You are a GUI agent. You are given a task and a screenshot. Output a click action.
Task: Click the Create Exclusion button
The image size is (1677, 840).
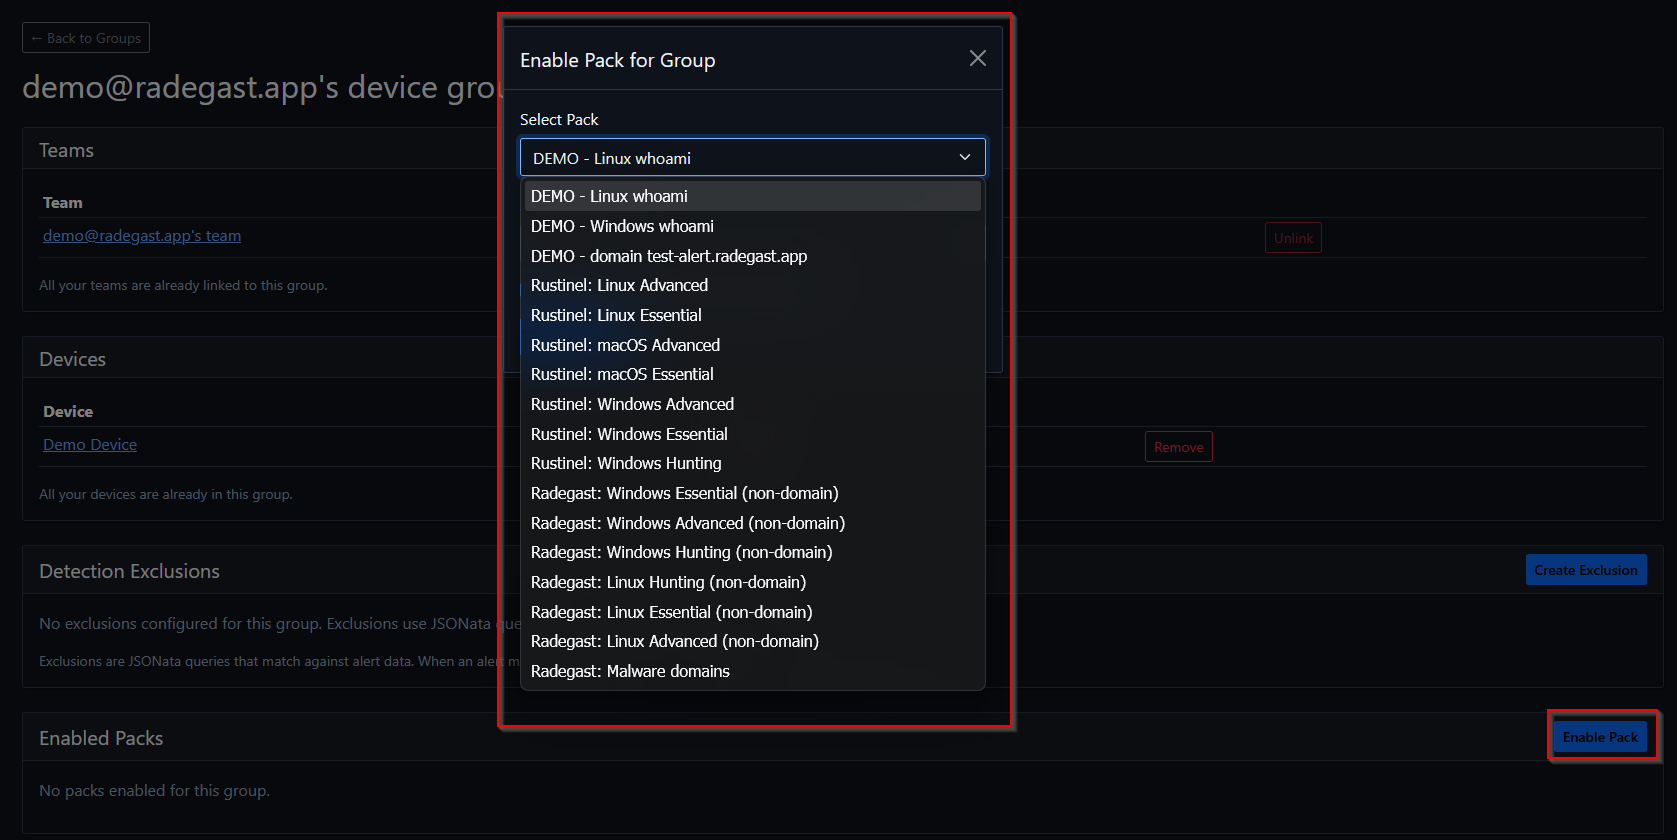point(1586,570)
